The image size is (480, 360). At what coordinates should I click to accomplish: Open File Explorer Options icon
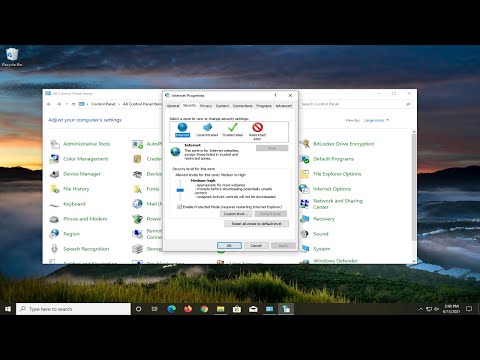click(x=304, y=174)
